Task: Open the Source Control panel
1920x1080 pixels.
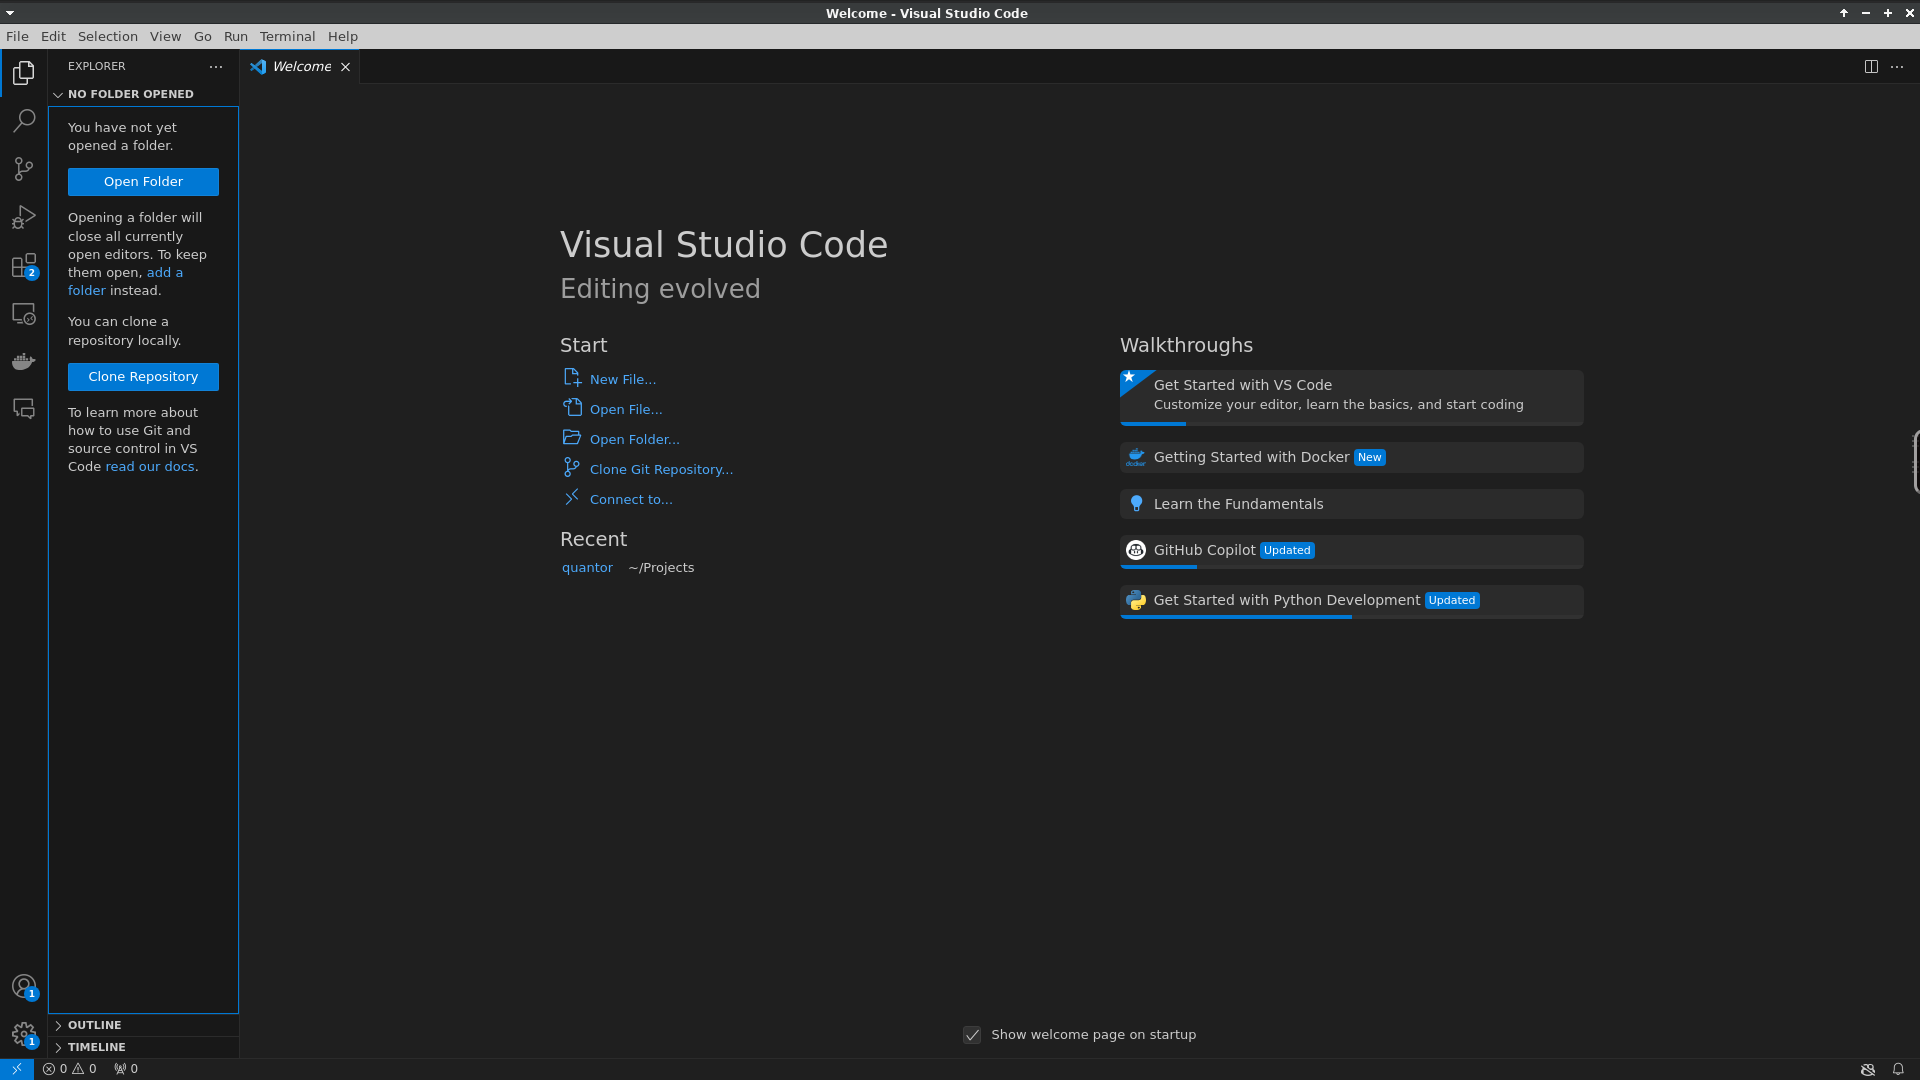Action: tap(24, 167)
